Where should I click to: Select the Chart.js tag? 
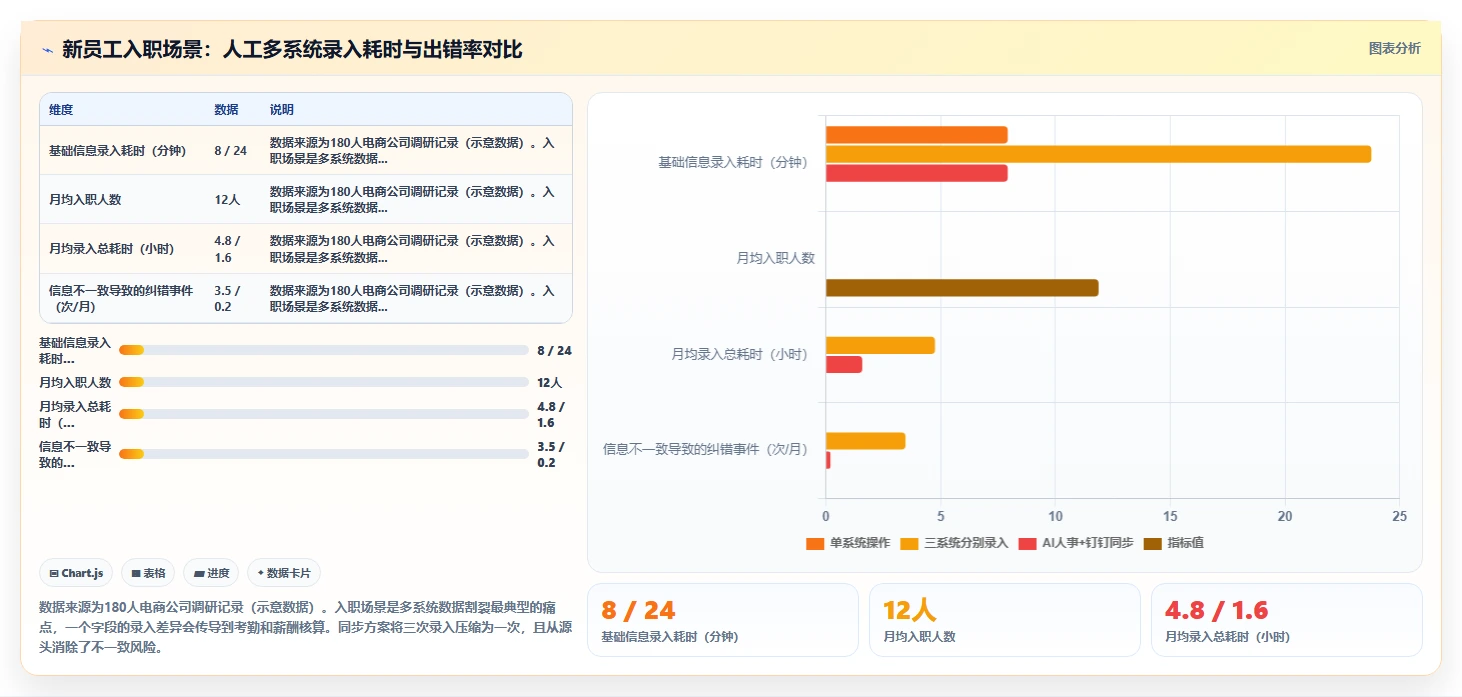77,573
